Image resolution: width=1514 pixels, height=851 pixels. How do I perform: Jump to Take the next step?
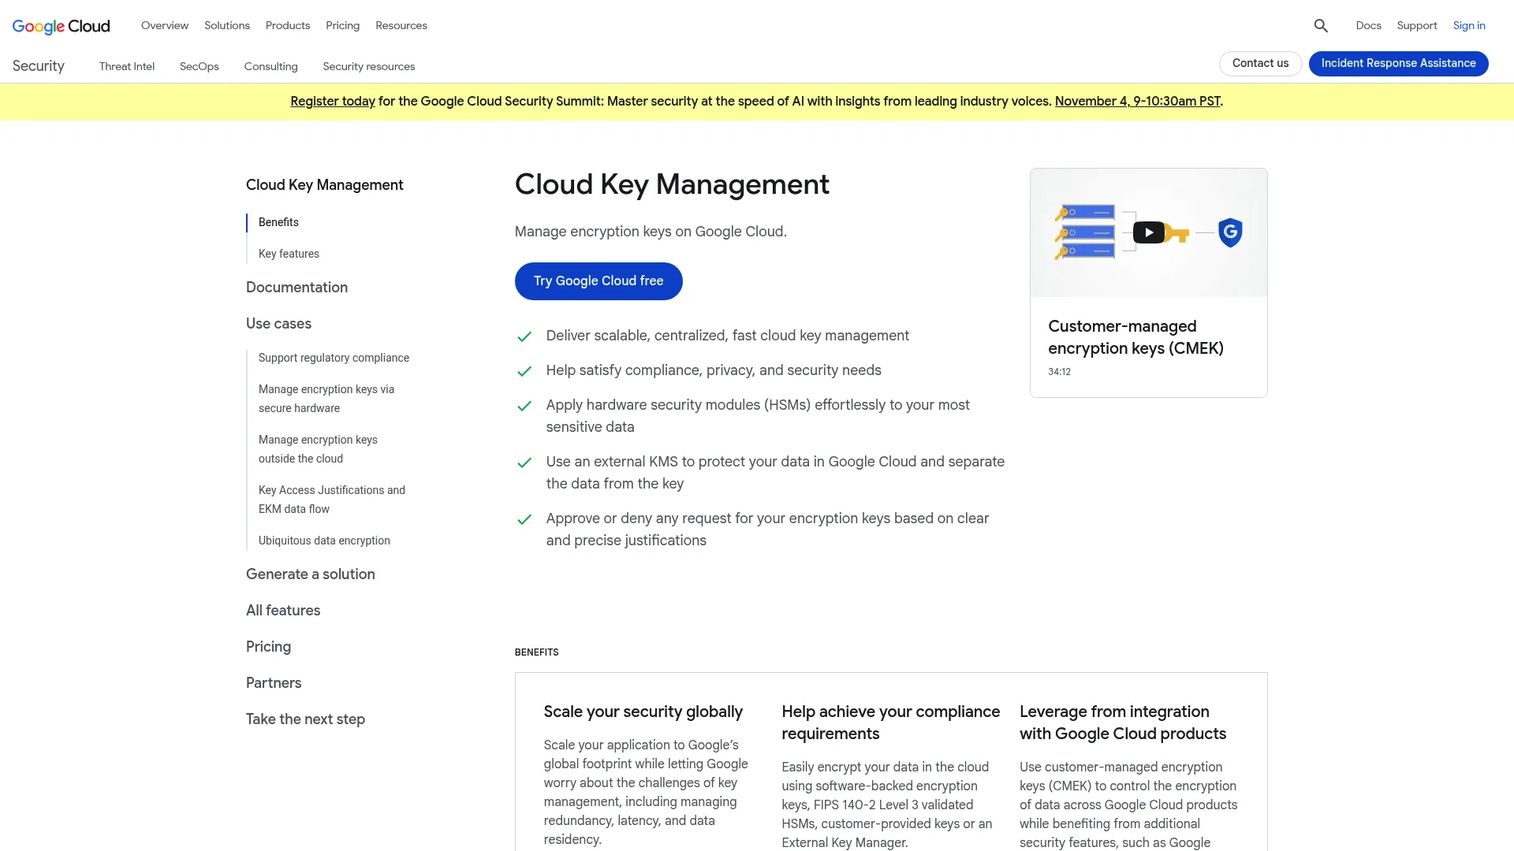point(305,720)
